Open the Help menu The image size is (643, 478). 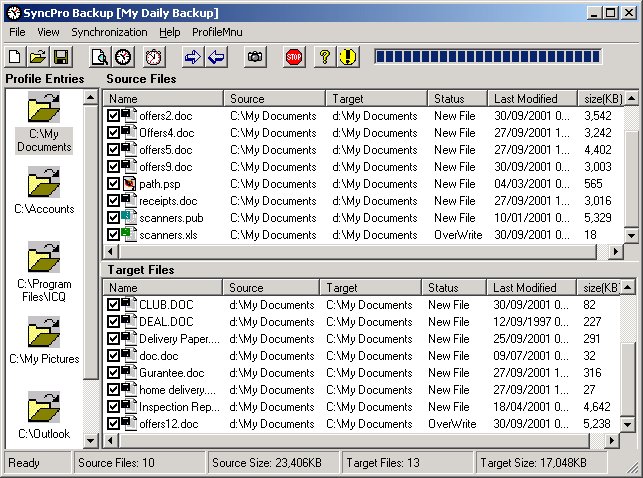point(170,32)
